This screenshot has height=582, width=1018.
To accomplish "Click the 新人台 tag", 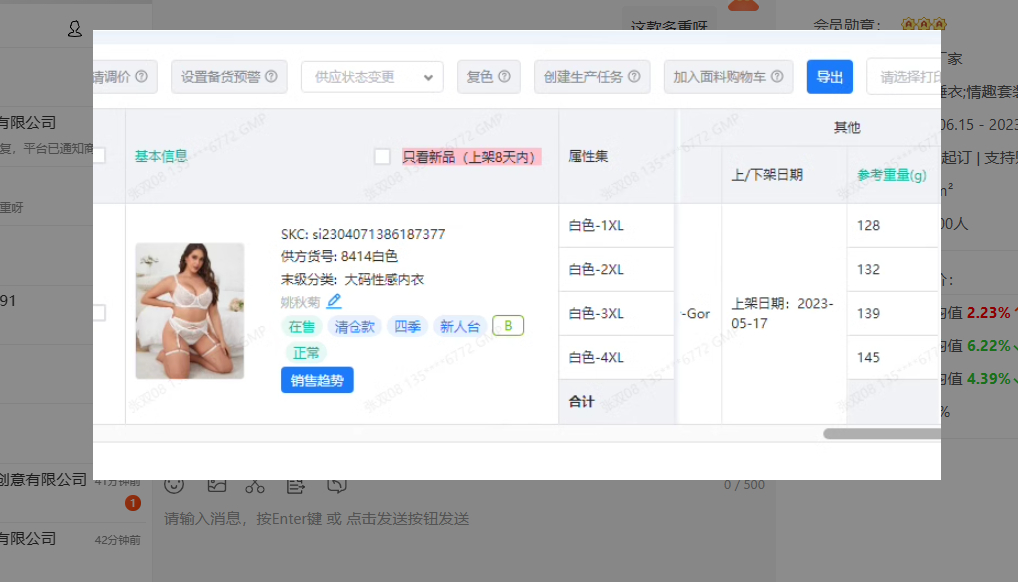I will pyautogui.click(x=460, y=326).
